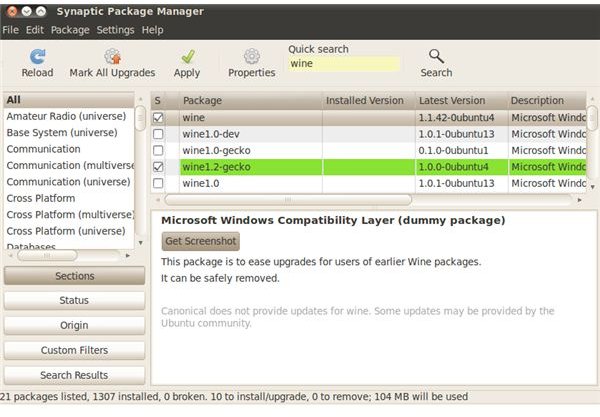This screenshot has height=417, width=600.
Task: Open the Help menu
Action: 152,30
